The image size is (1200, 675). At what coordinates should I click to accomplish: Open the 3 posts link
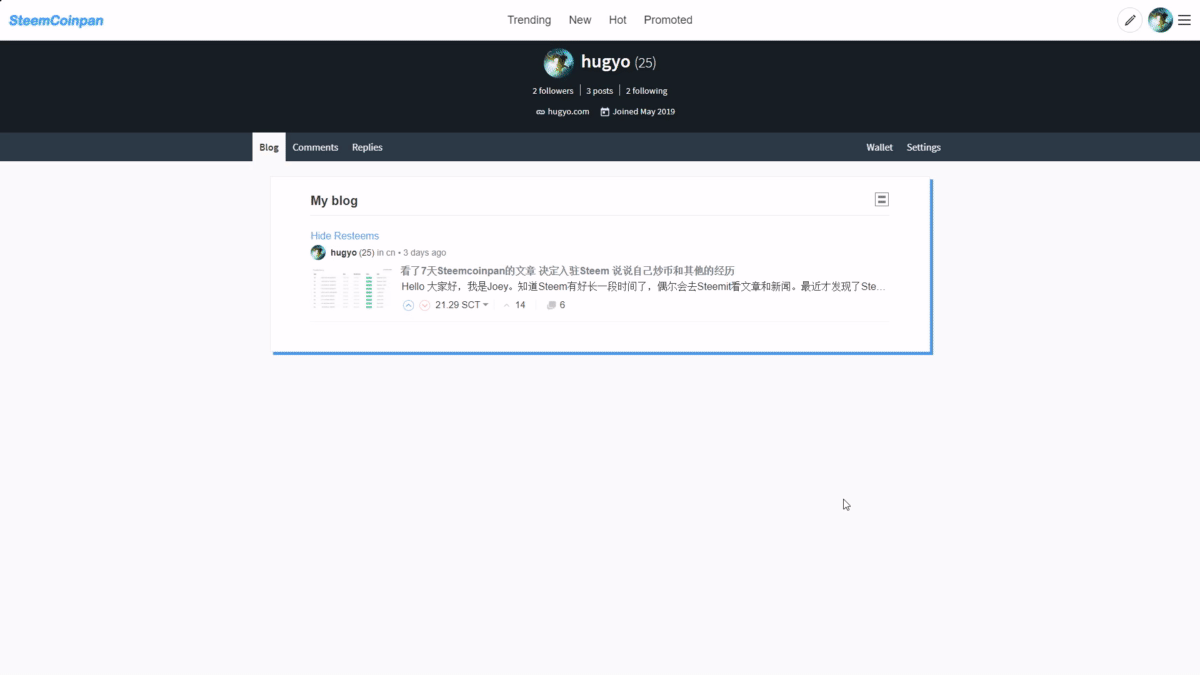[x=600, y=91]
